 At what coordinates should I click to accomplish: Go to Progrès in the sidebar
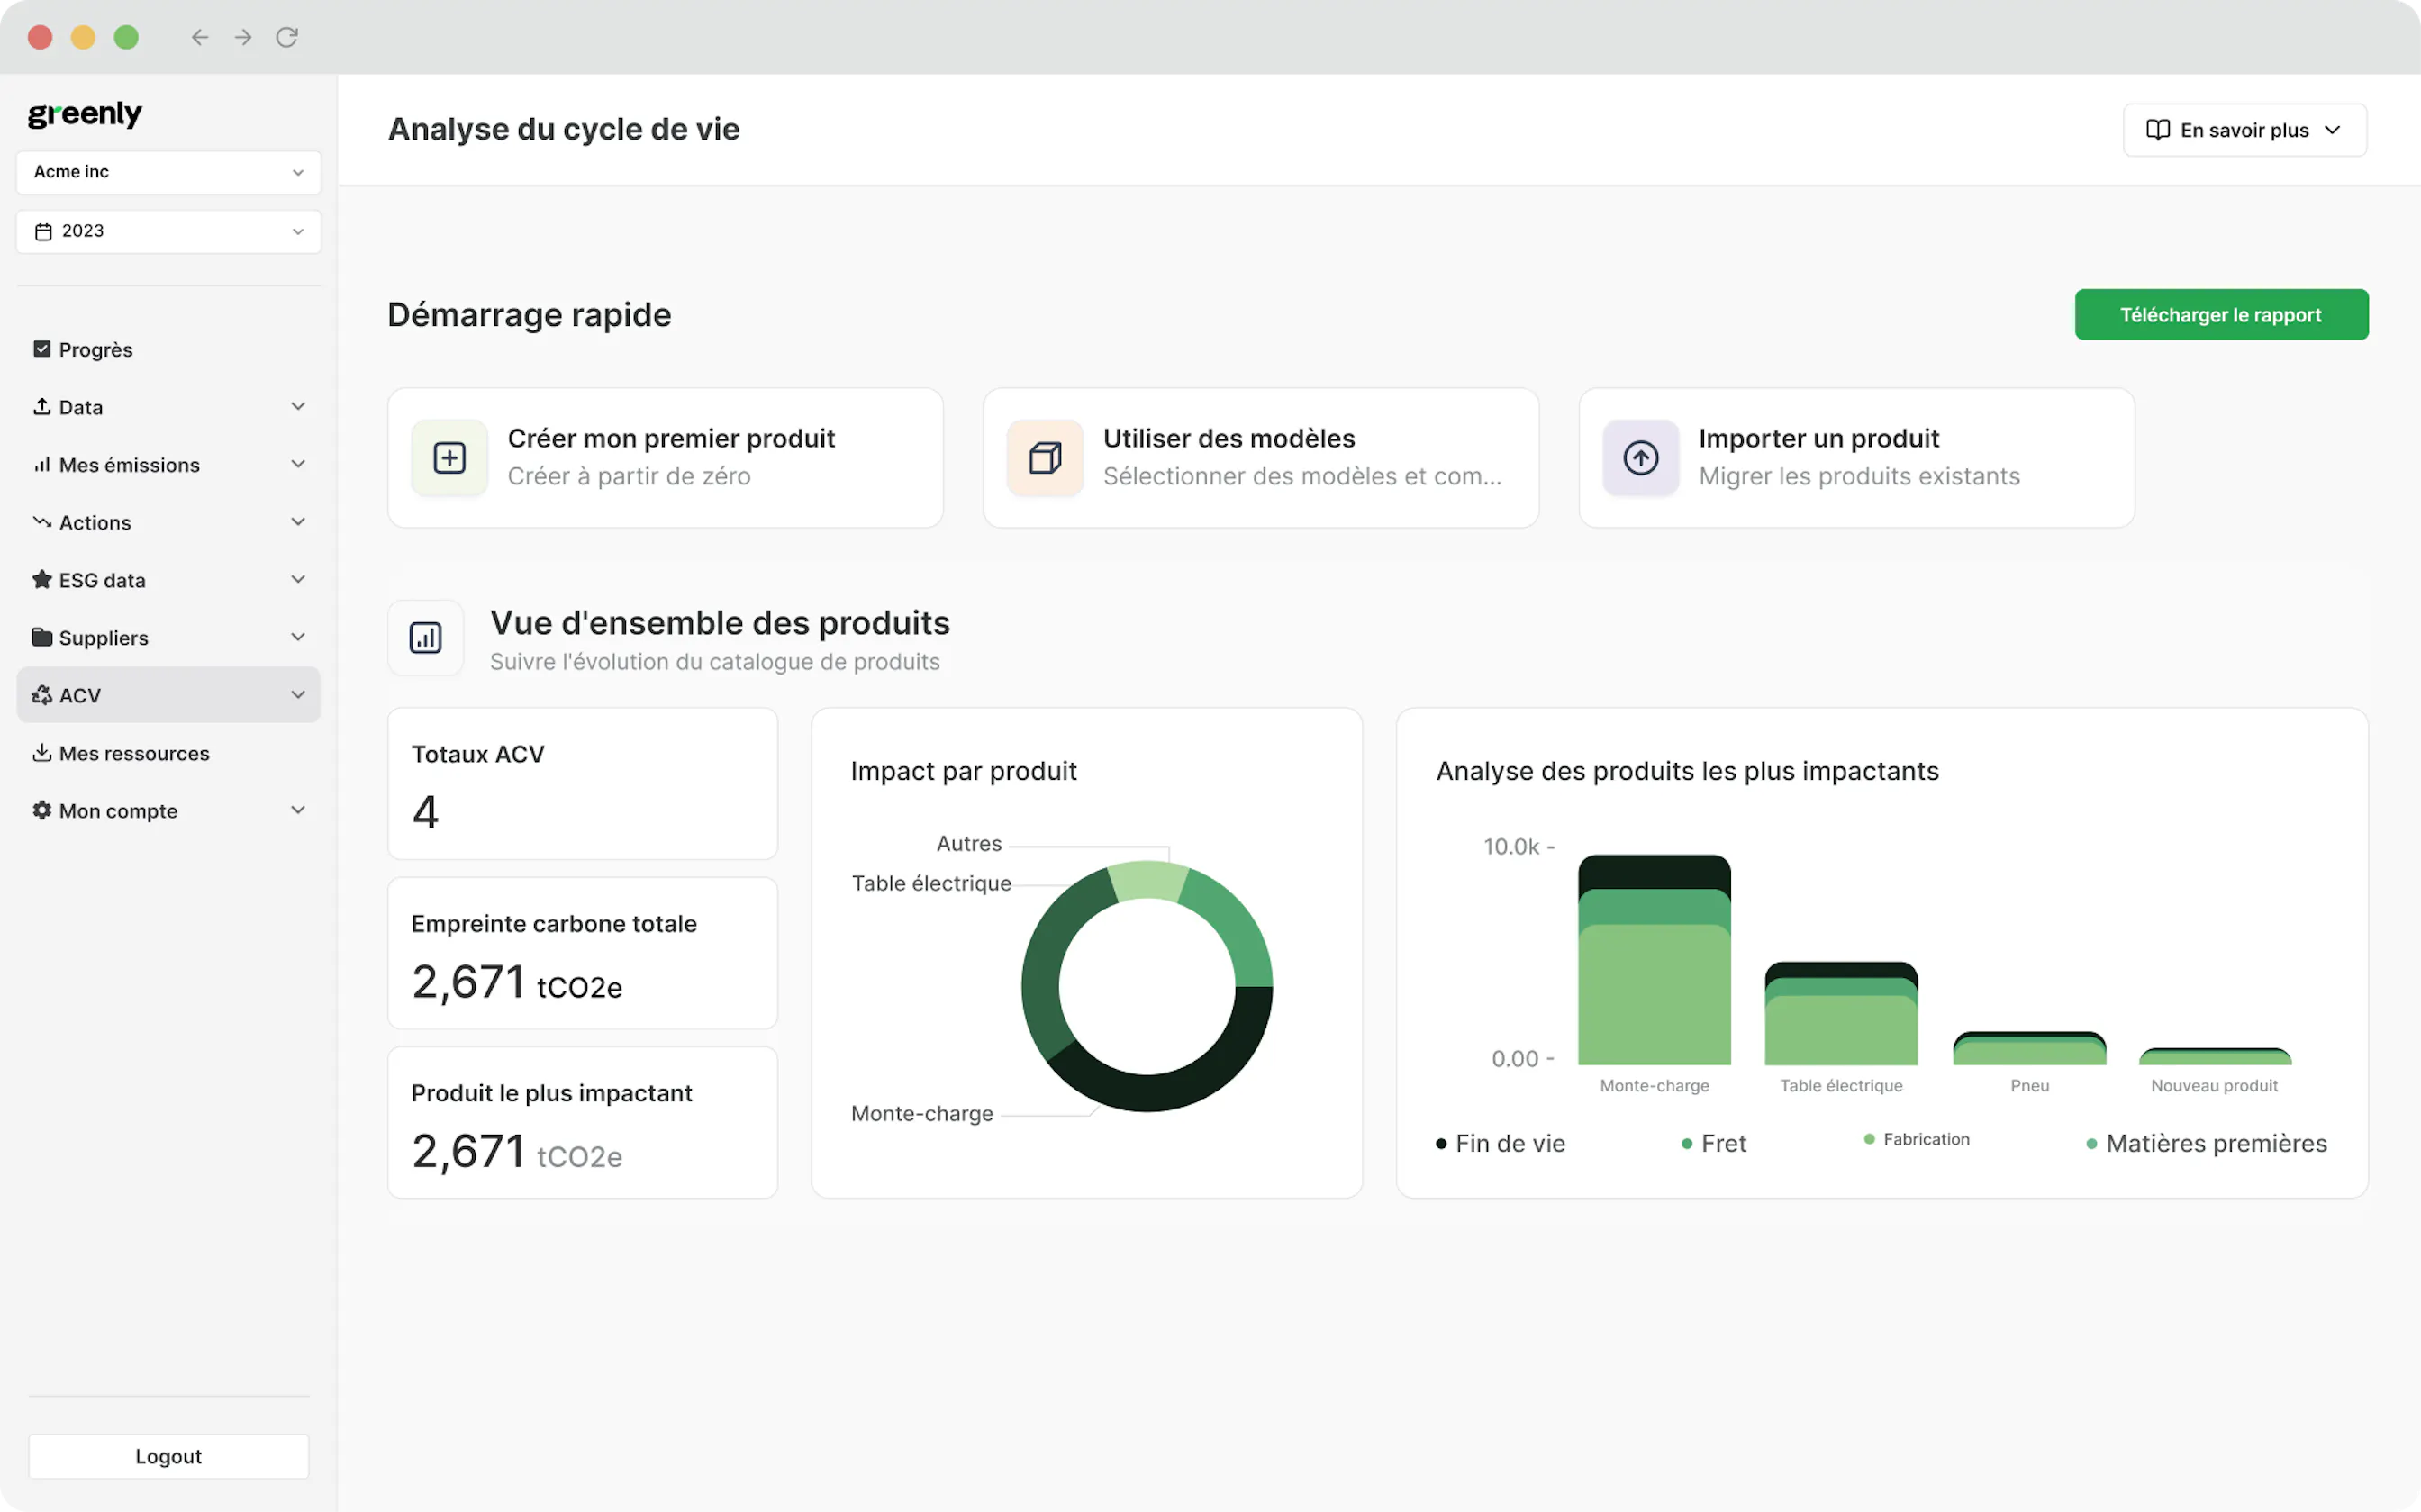(x=169, y=349)
